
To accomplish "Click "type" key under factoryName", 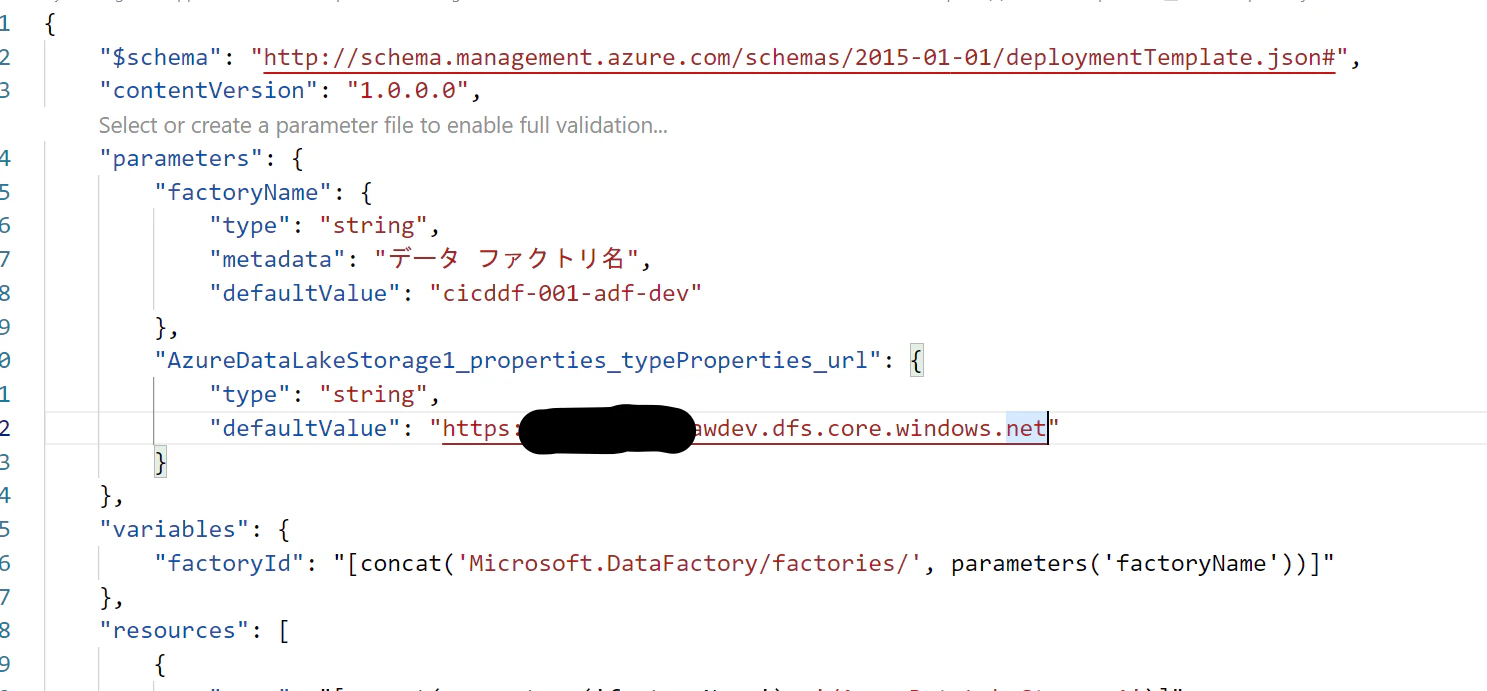I will click(x=250, y=225).
